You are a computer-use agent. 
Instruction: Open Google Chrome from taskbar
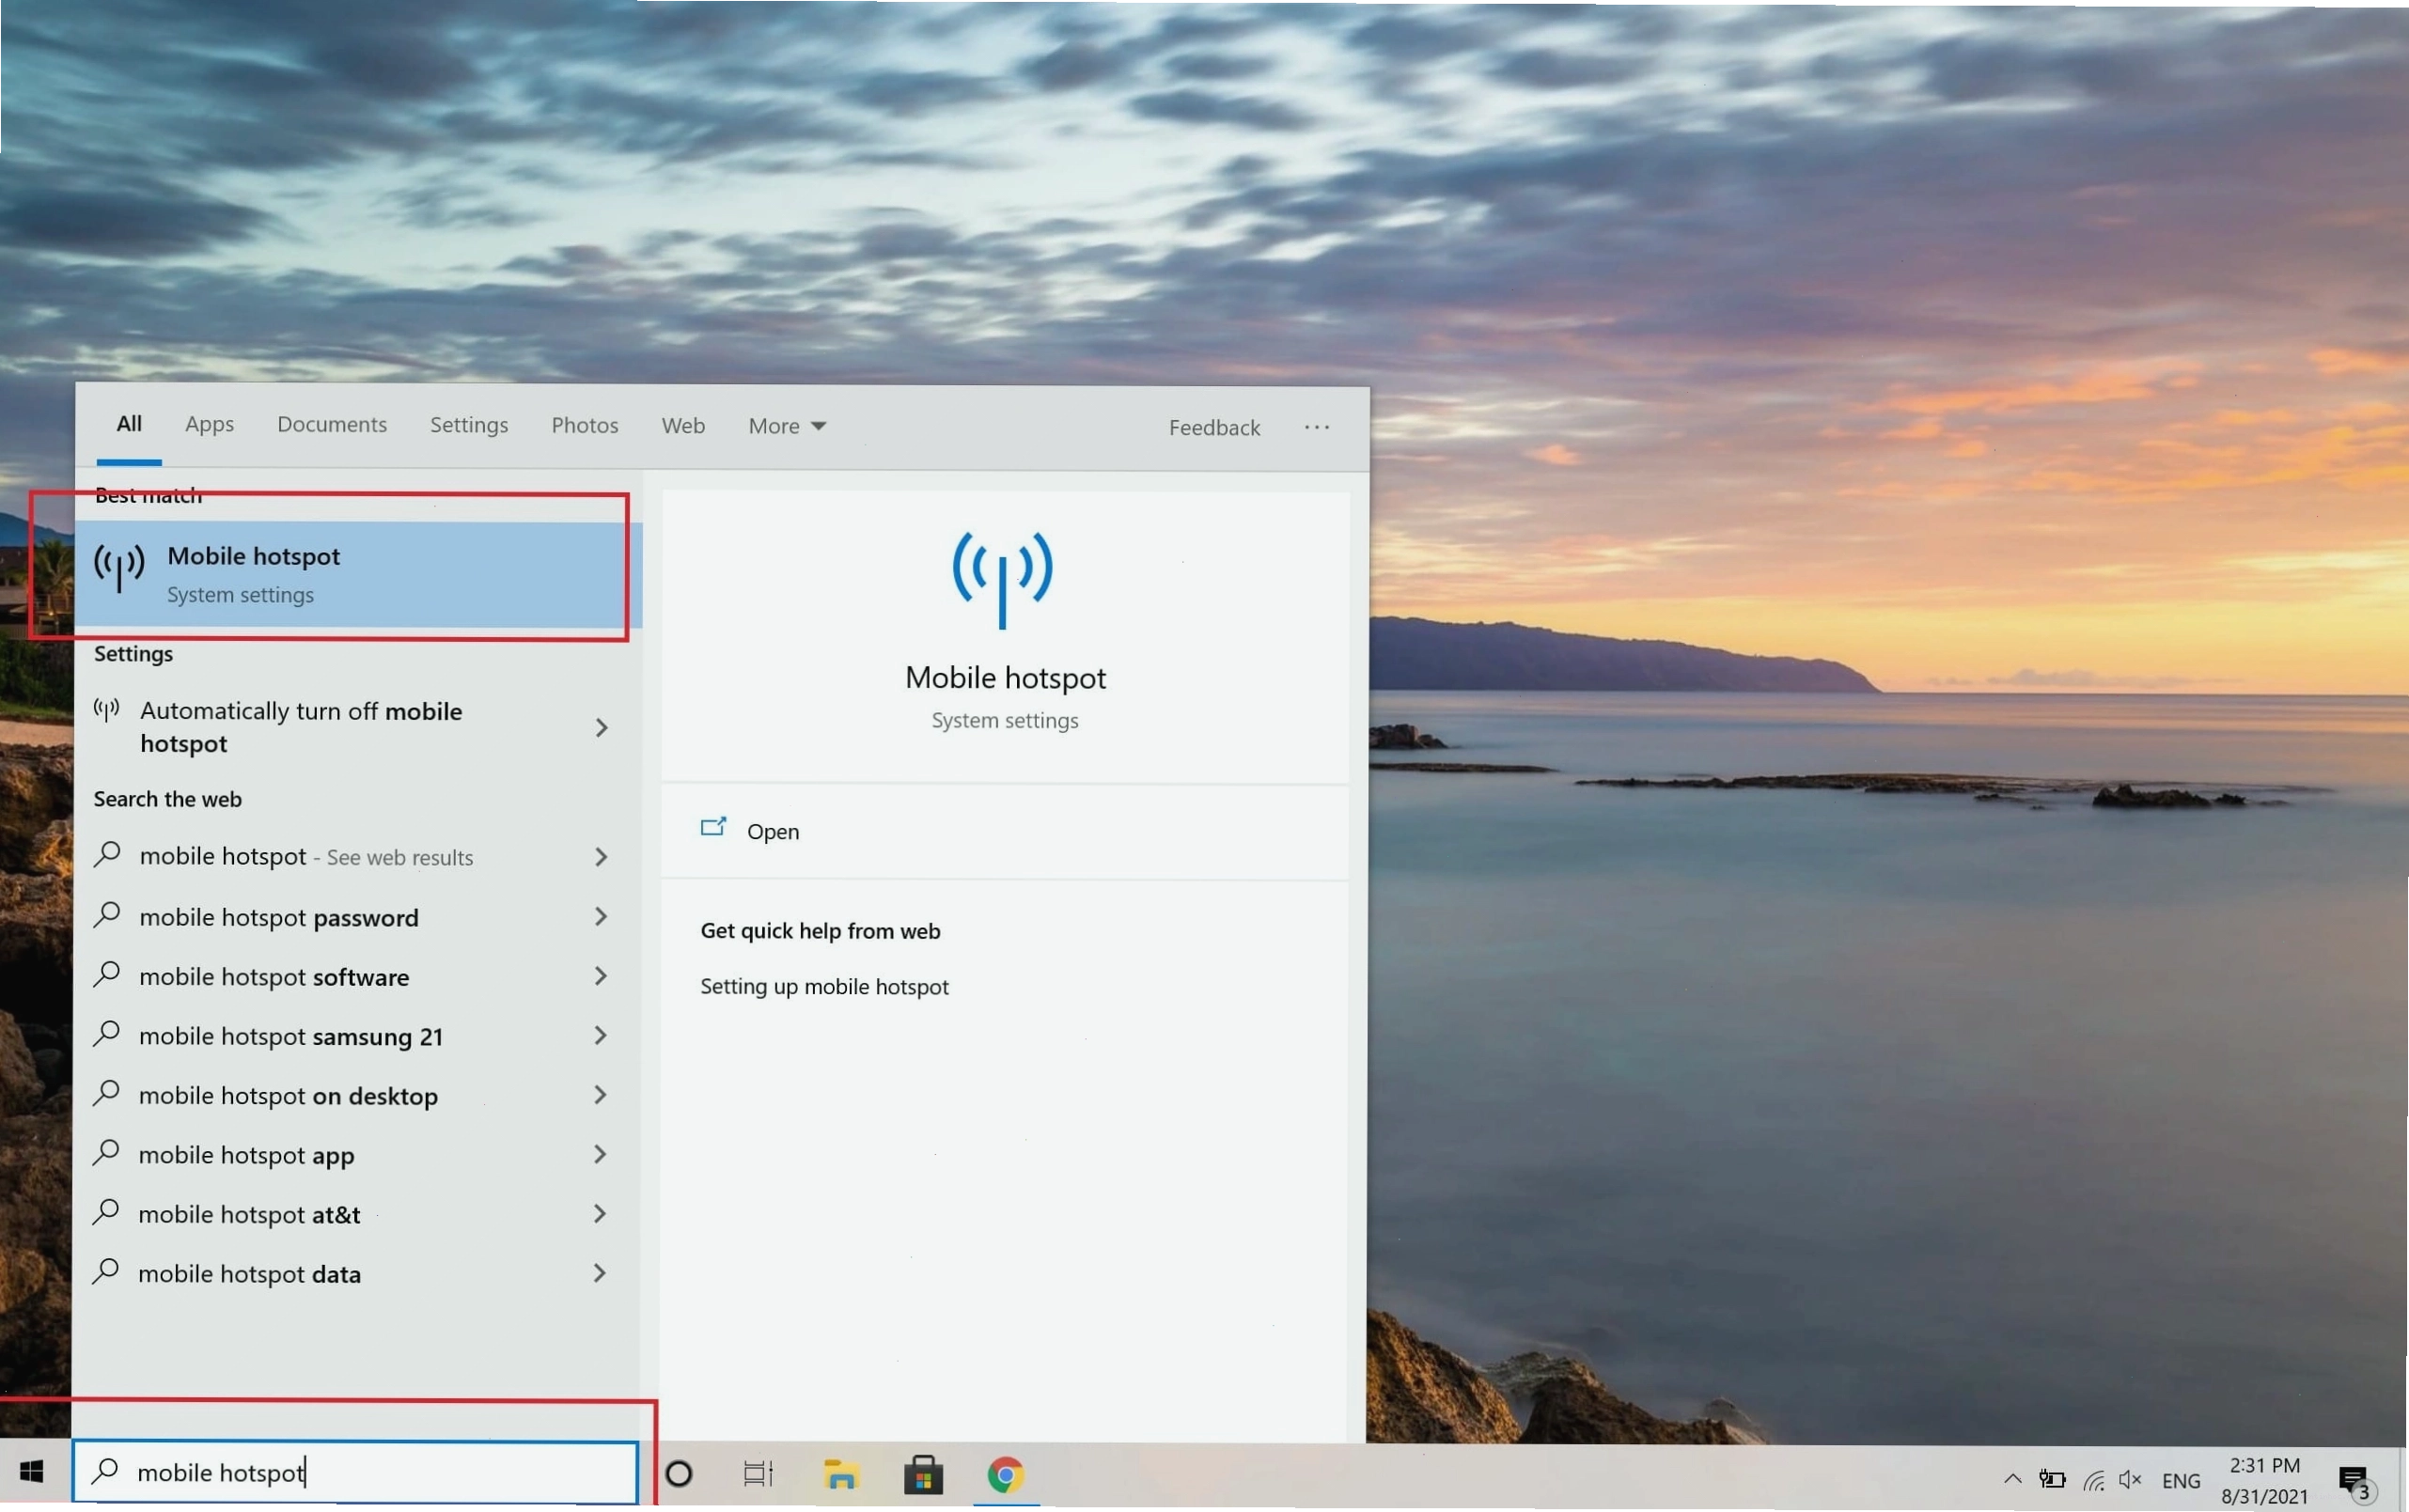pos(1006,1474)
